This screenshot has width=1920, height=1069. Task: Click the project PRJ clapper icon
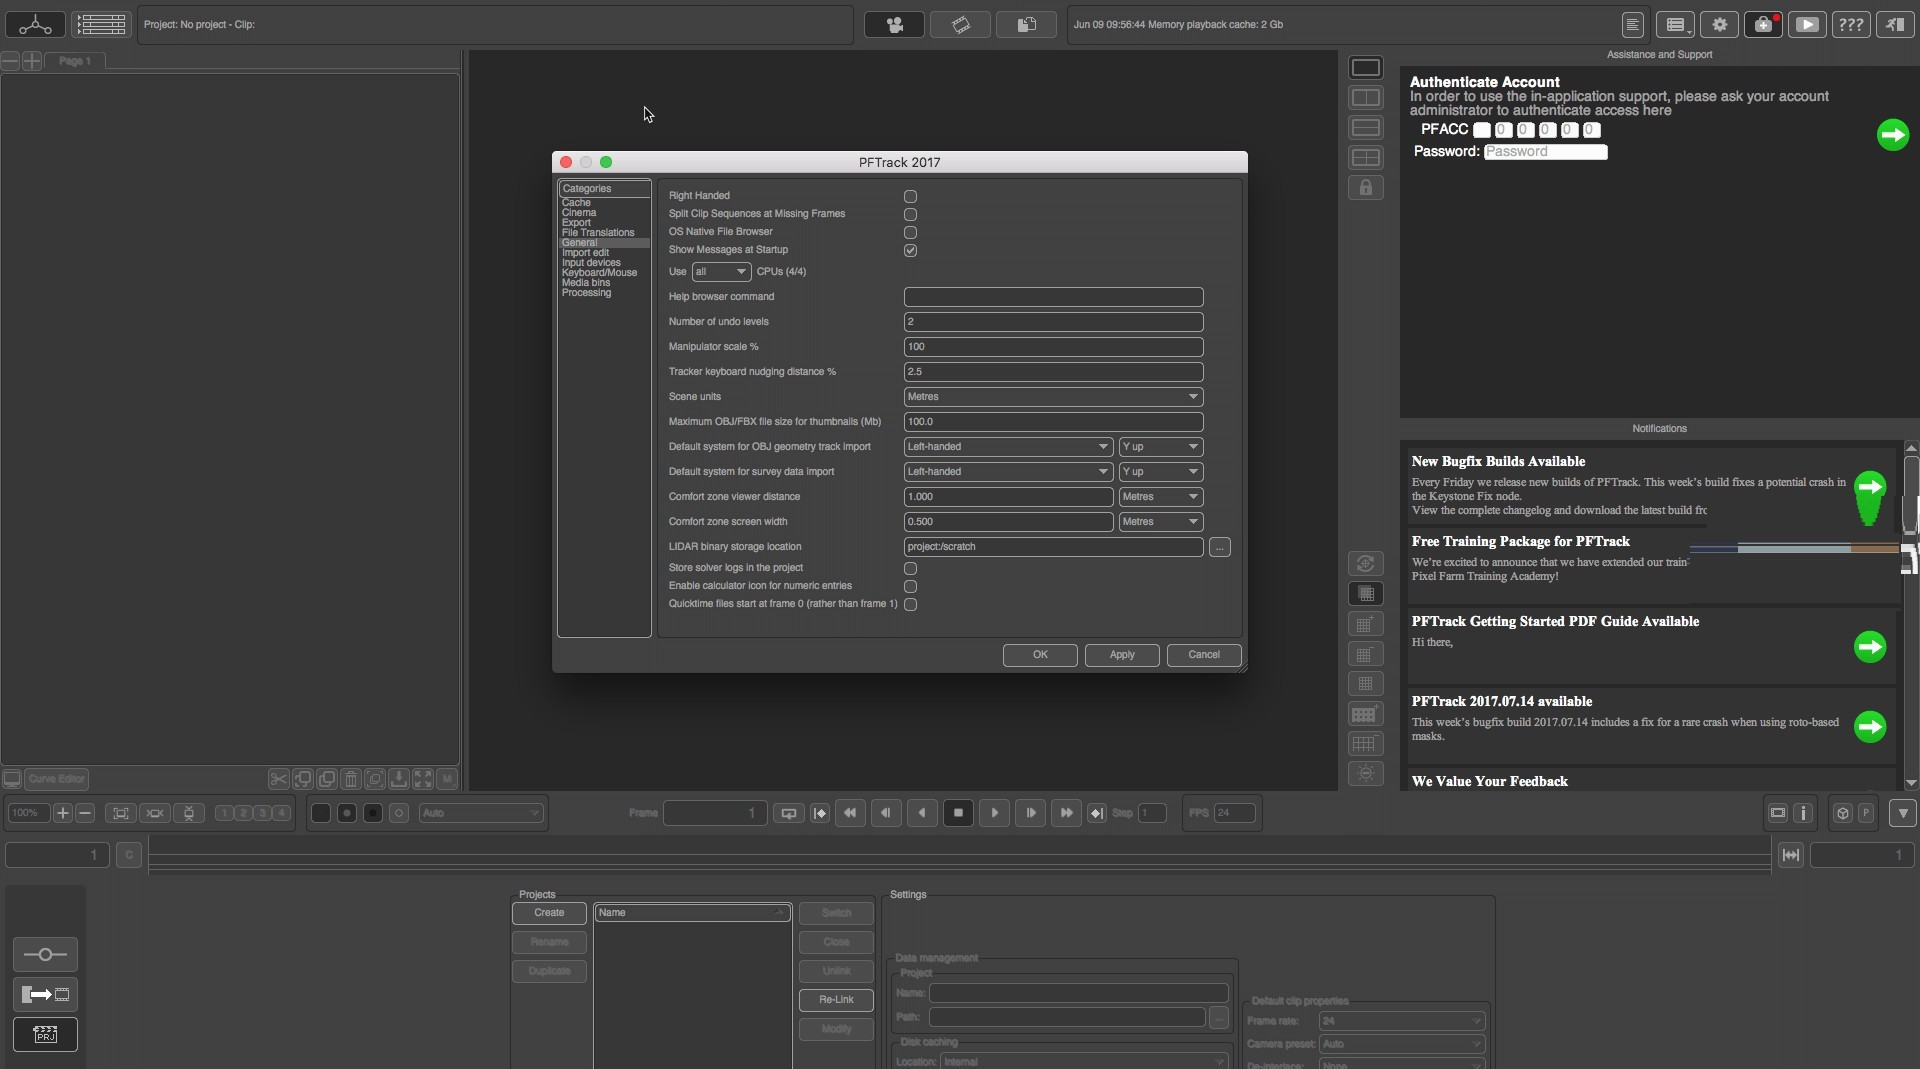[x=45, y=1034]
